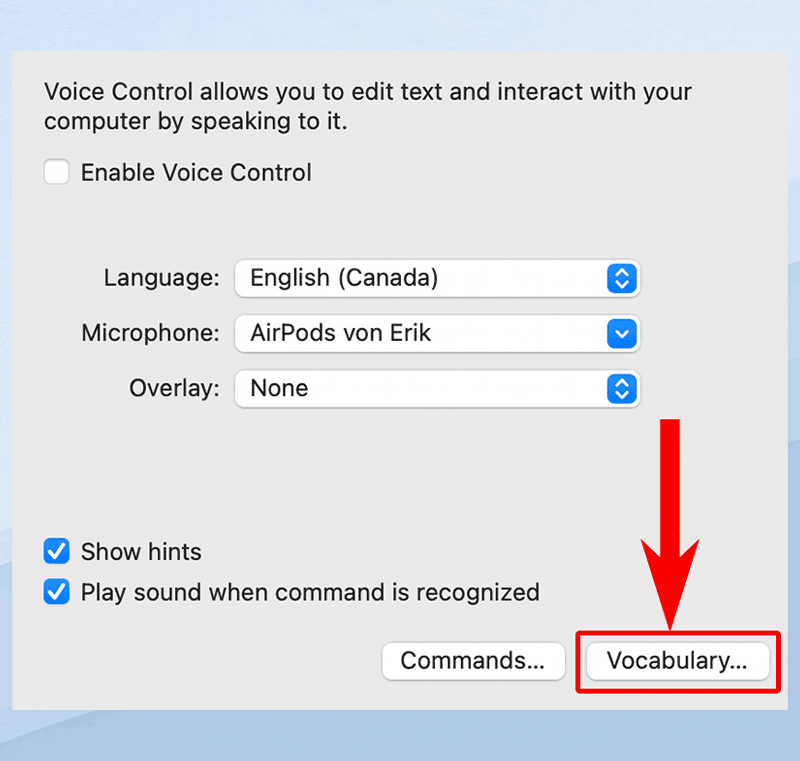800x761 pixels.
Task: Click the "Language:" field label
Action: click(x=161, y=278)
